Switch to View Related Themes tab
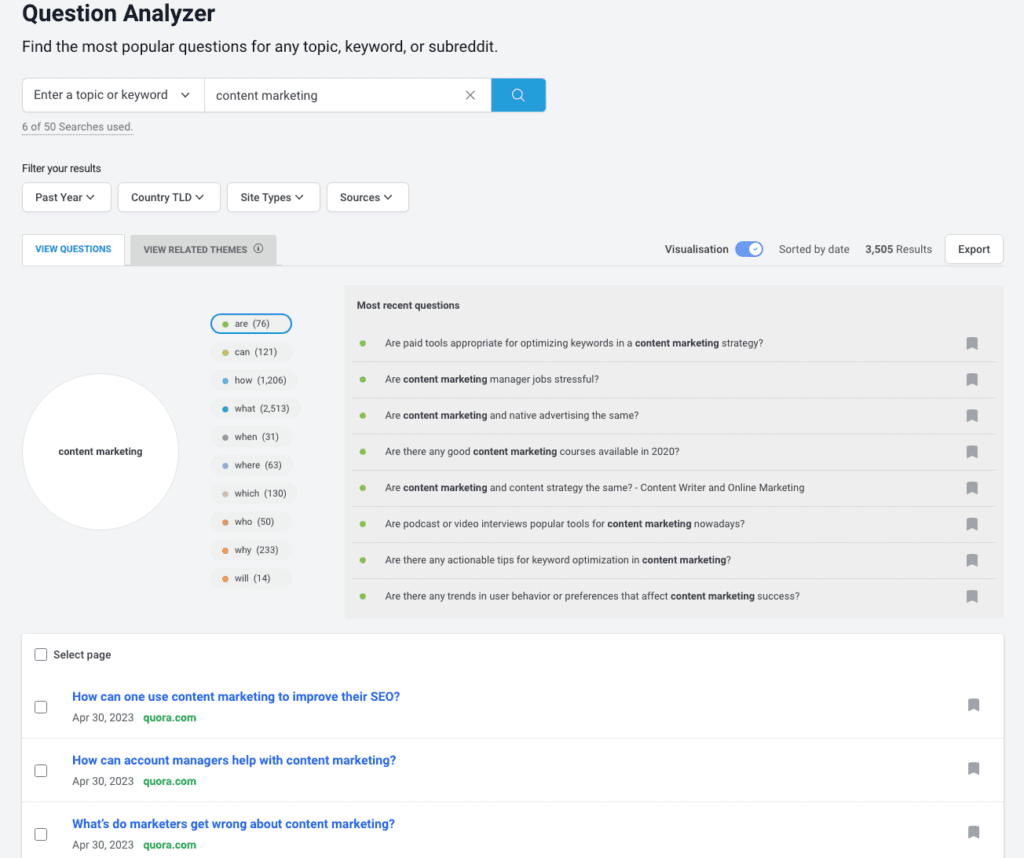The height and width of the screenshot is (858, 1024). pos(203,250)
